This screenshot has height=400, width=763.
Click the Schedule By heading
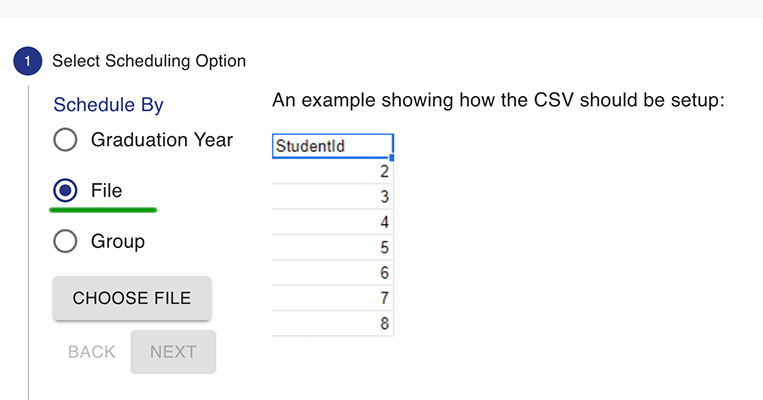click(x=109, y=105)
